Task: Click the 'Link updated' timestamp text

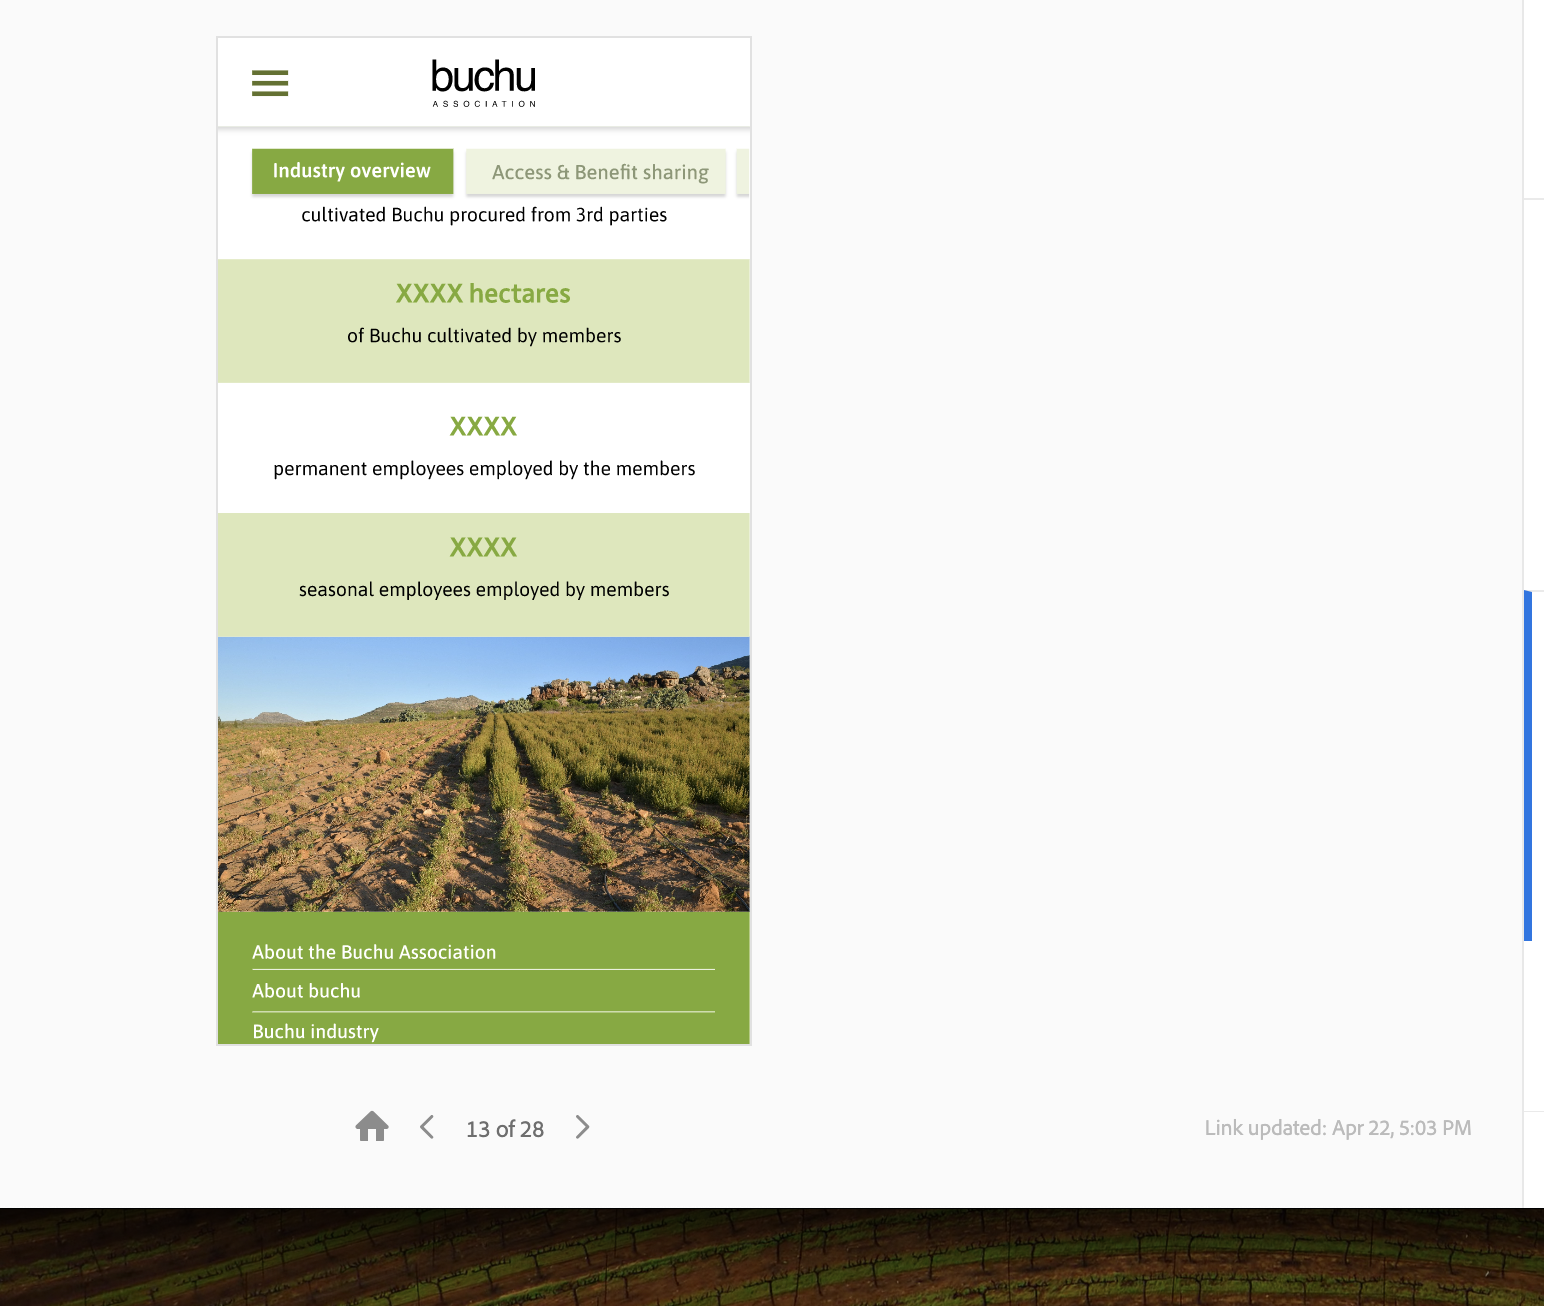Action: 1337,1128
